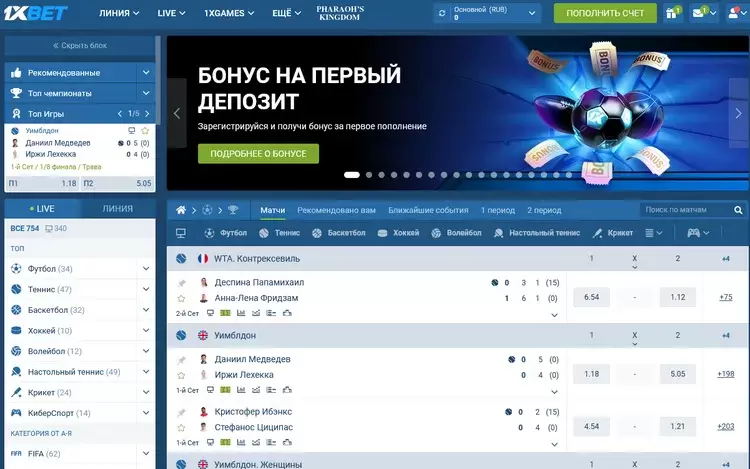Image resolution: width=750 pixels, height=469 pixels.
Task: Open the user profile icon
Action: (733, 13)
